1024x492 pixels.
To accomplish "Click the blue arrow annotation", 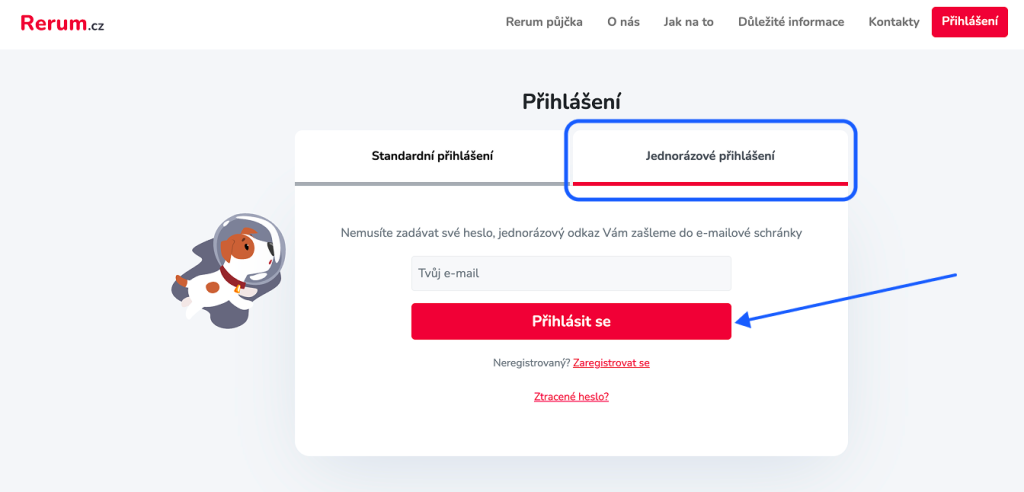I will coord(848,297).
